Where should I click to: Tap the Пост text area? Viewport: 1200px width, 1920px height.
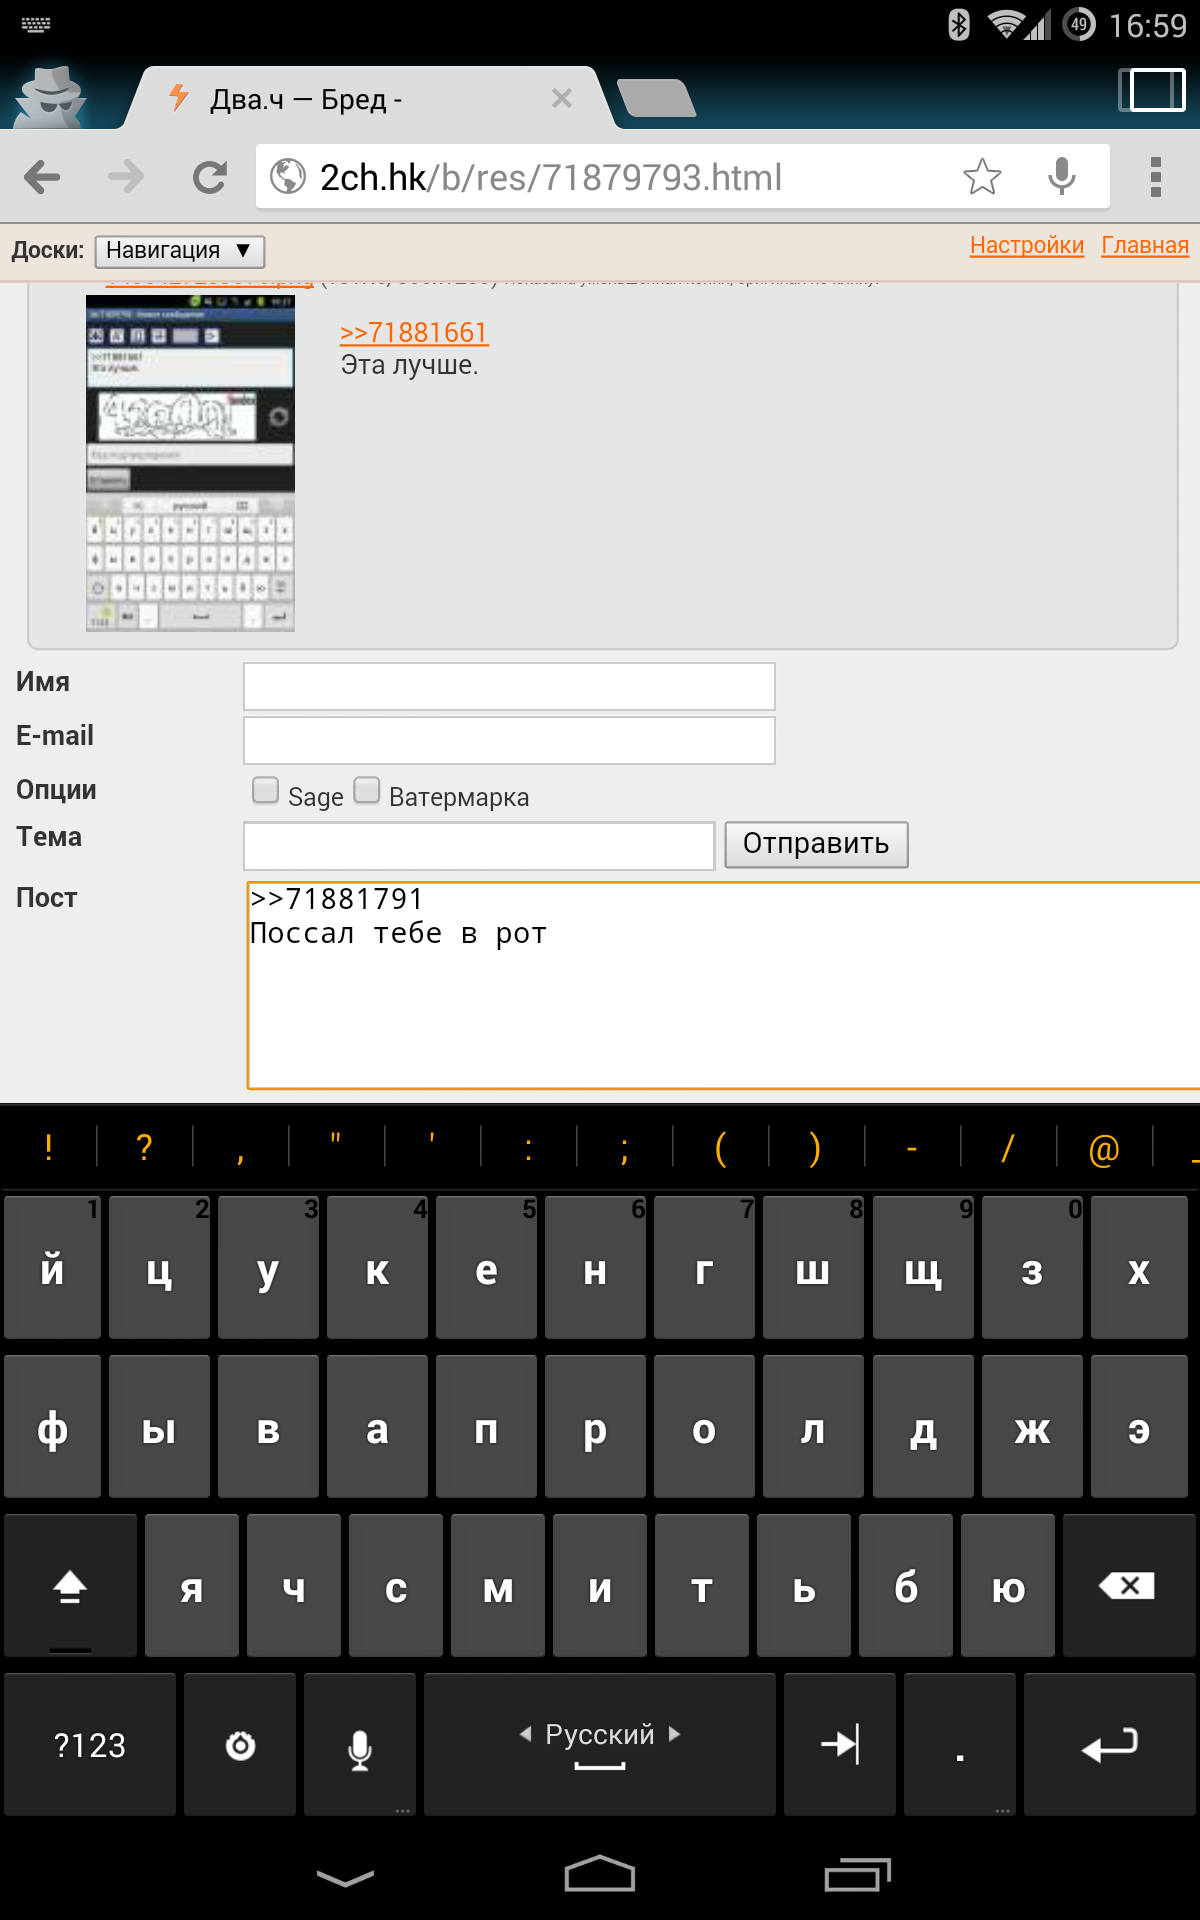tap(724, 985)
